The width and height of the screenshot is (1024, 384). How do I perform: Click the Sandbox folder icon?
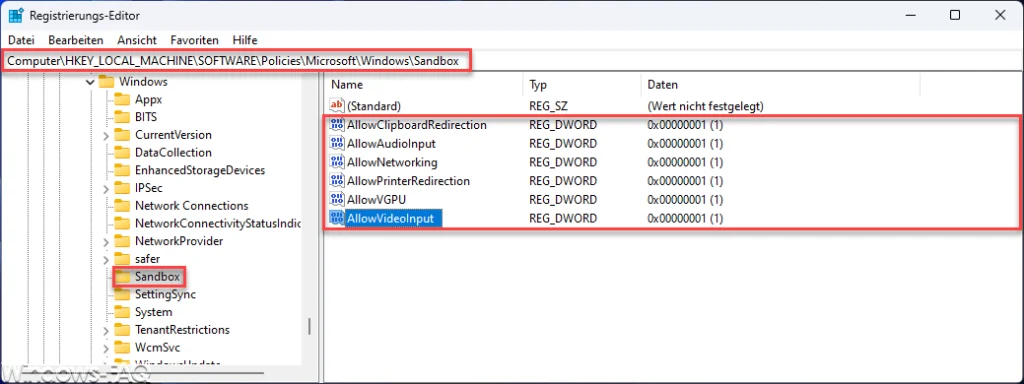[x=122, y=277]
